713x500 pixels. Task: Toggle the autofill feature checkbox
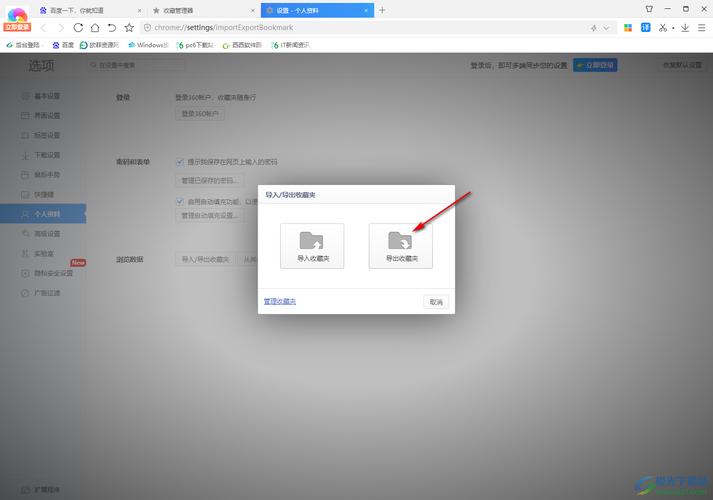(180, 200)
